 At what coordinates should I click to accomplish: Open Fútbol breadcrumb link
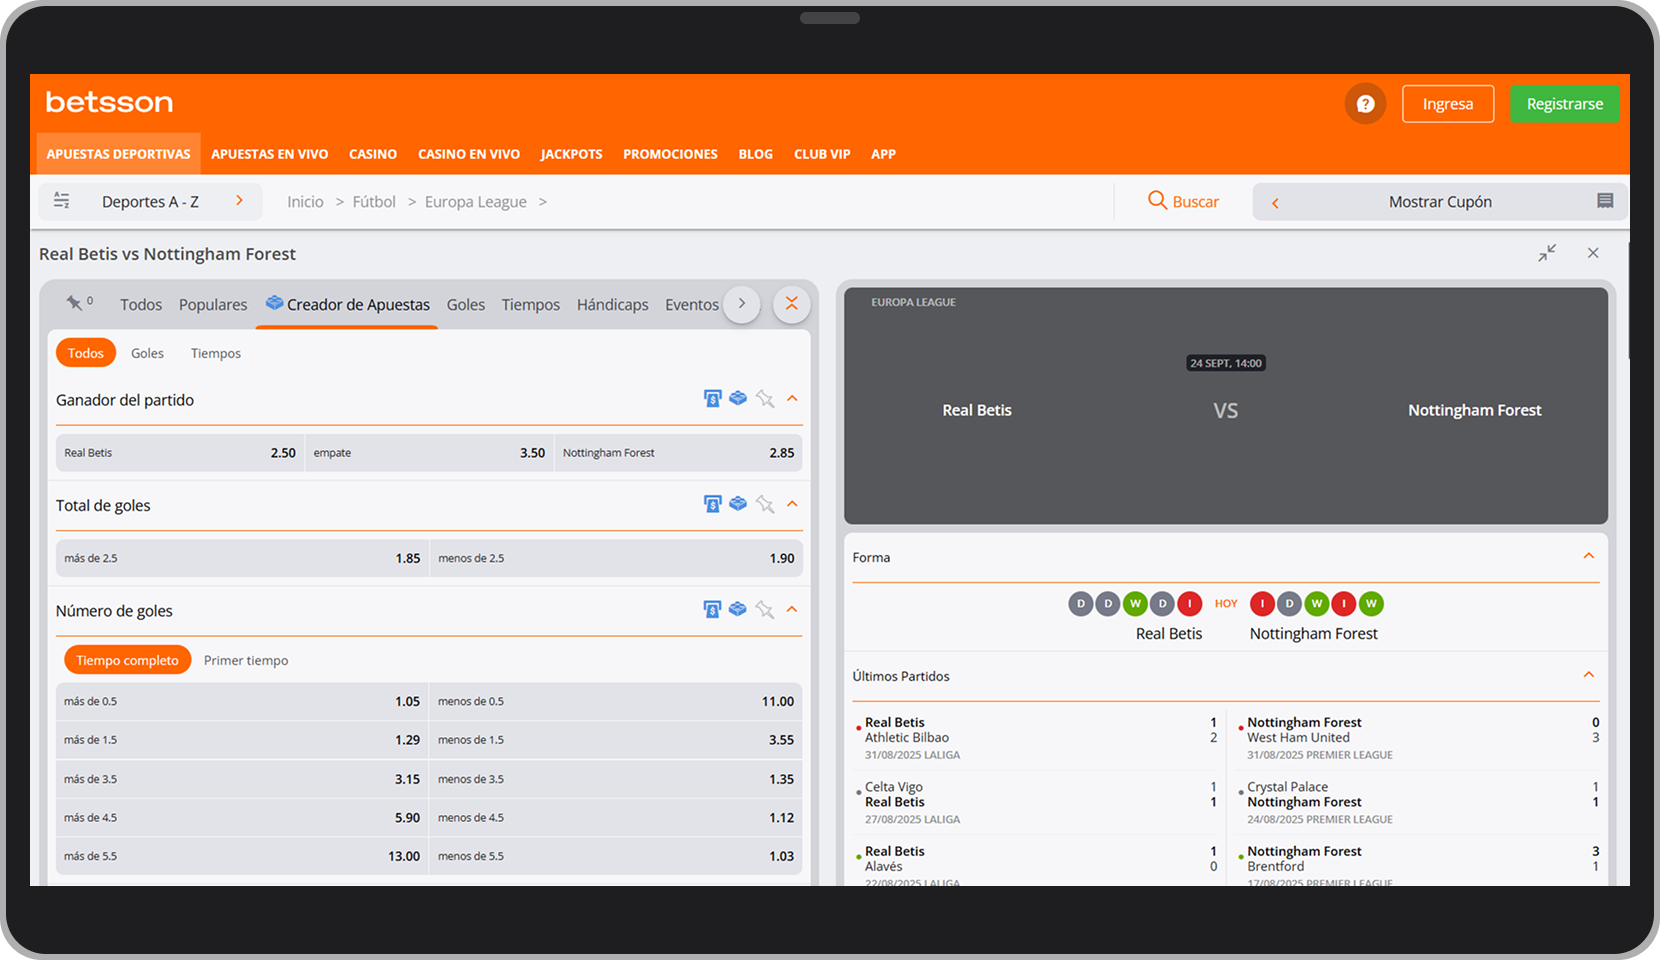coord(374,202)
